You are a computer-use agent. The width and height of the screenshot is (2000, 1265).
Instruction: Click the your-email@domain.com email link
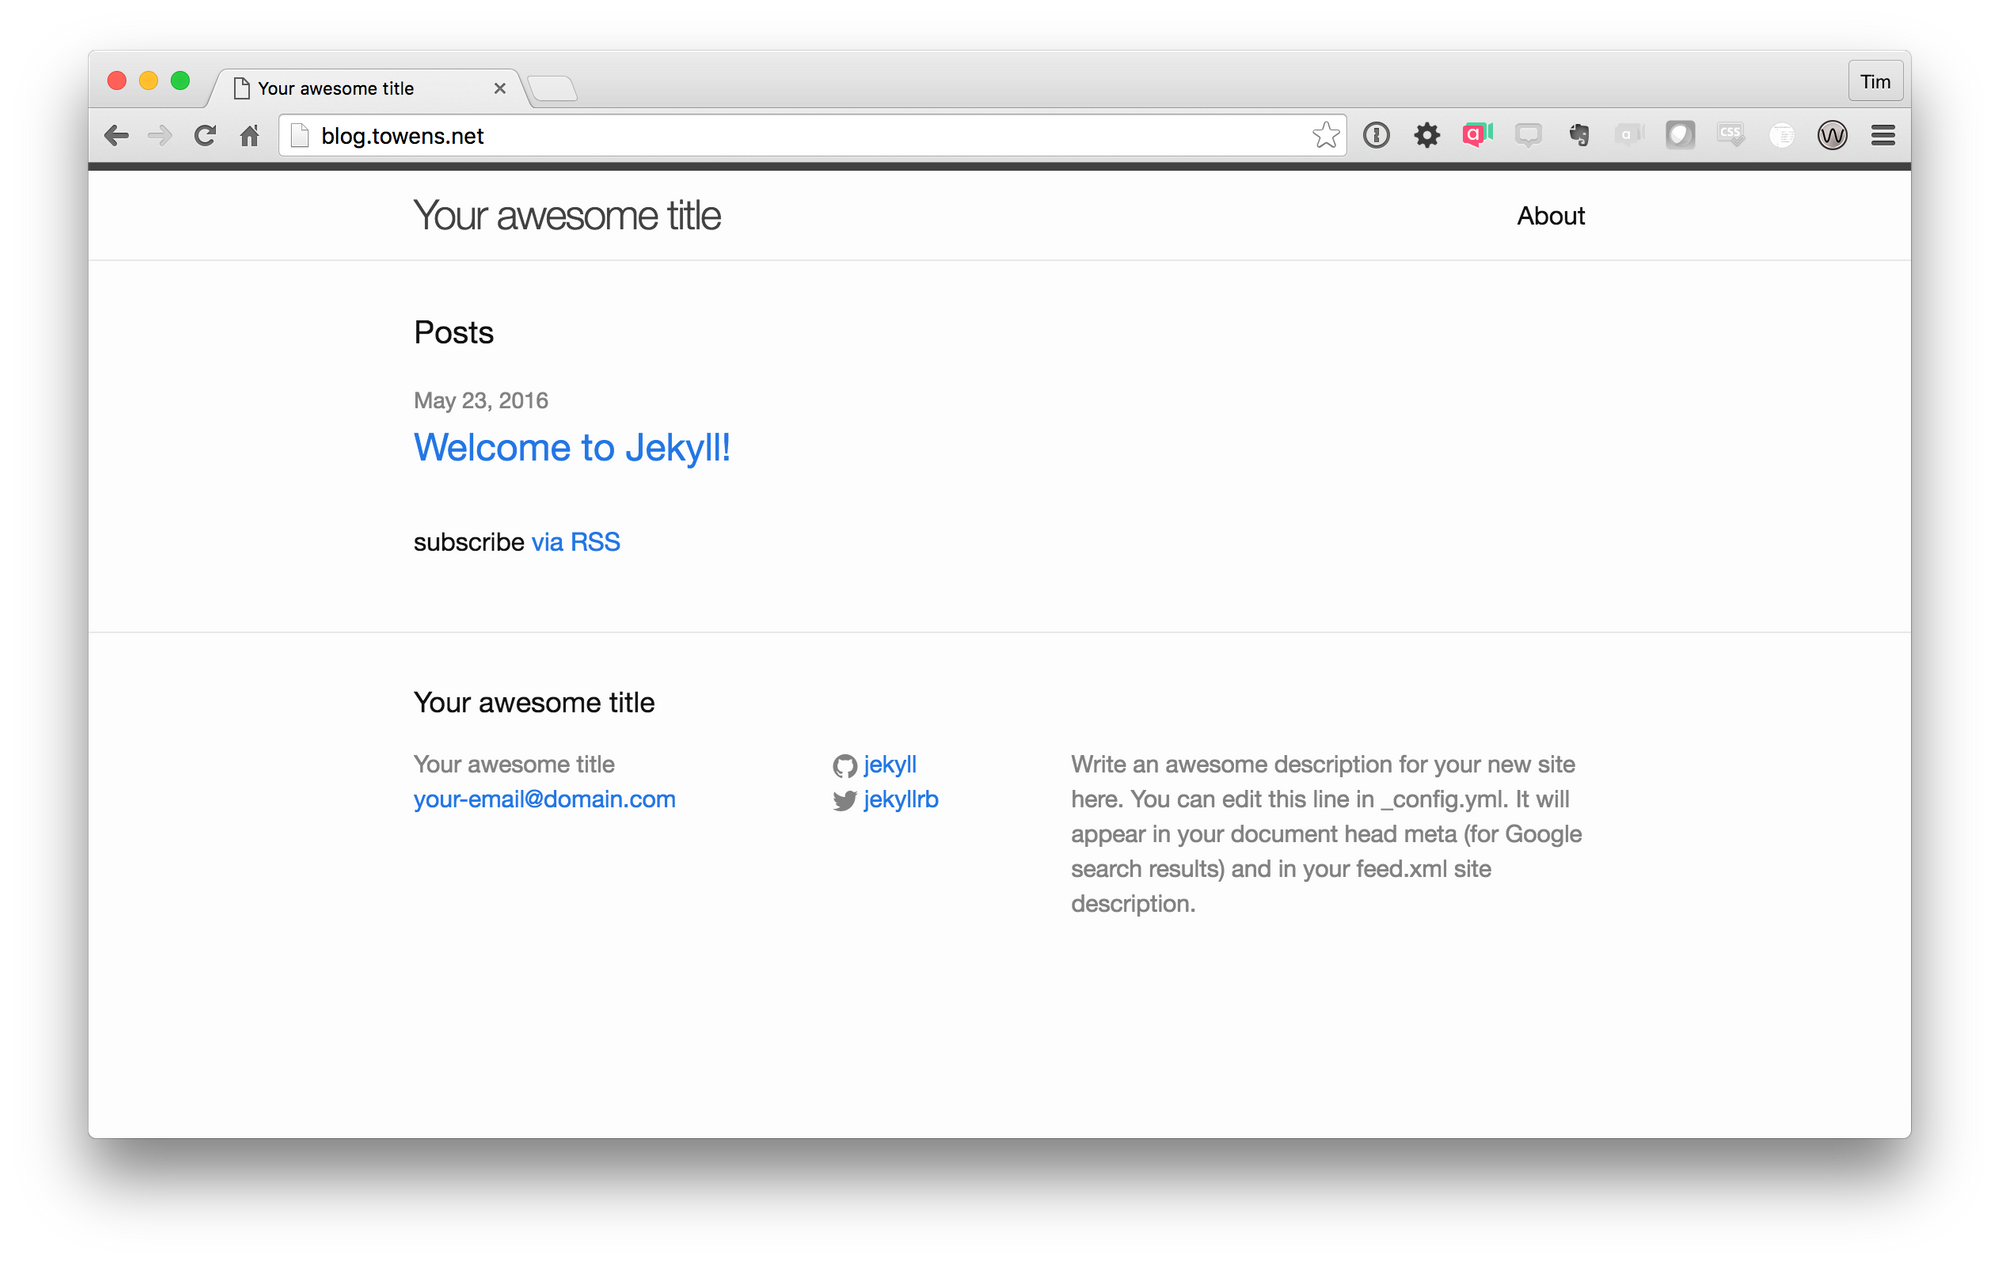pos(543,797)
